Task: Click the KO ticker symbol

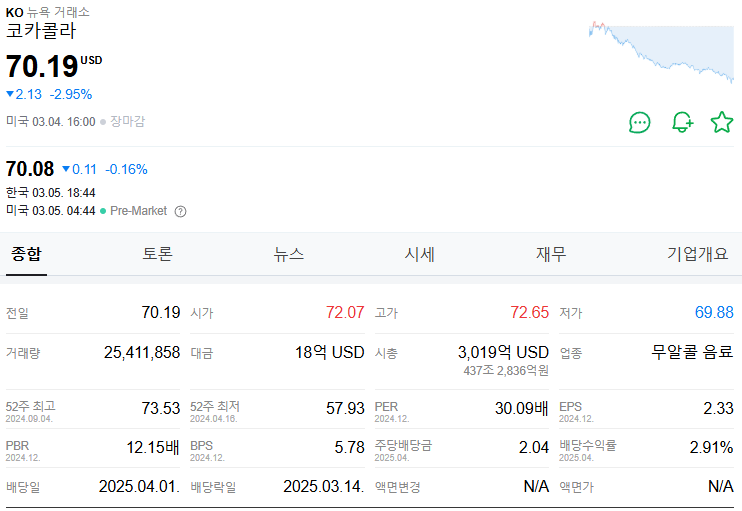Action: tap(15, 12)
